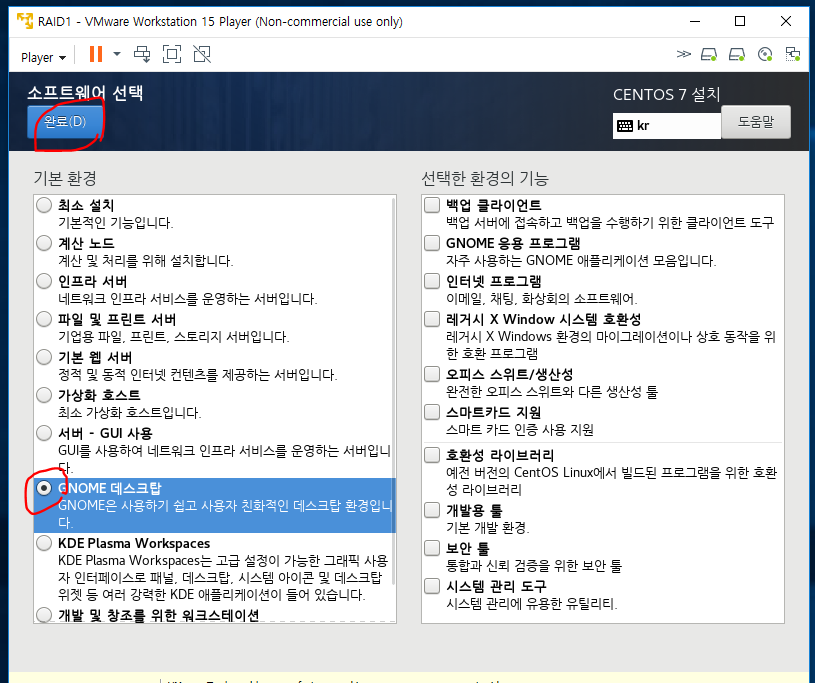Check the 스마트카드 지원 checkbox
The height and width of the screenshot is (683, 815).
[432, 412]
